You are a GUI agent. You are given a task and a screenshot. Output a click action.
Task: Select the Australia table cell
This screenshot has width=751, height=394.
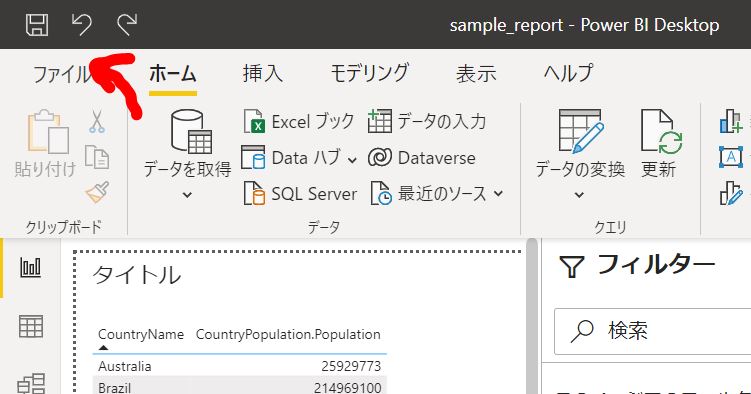tap(125, 366)
